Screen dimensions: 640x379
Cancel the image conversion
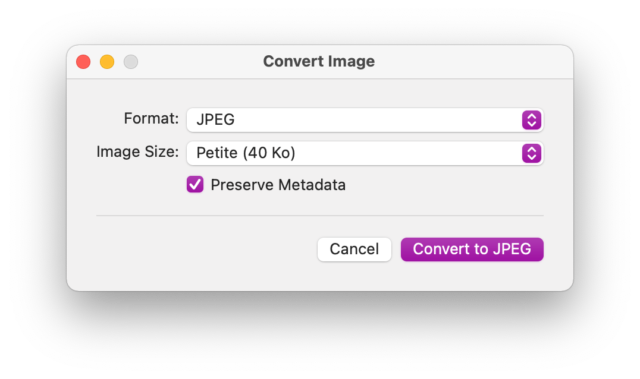354,249
